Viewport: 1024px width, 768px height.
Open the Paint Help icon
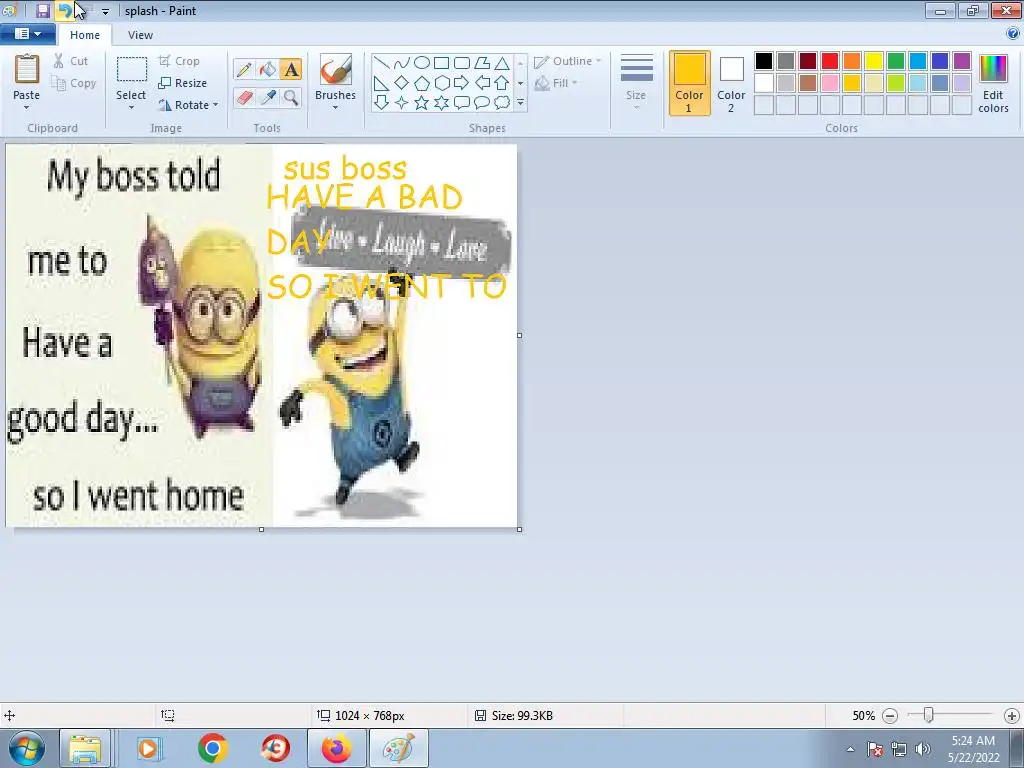tap(1013, 34)
